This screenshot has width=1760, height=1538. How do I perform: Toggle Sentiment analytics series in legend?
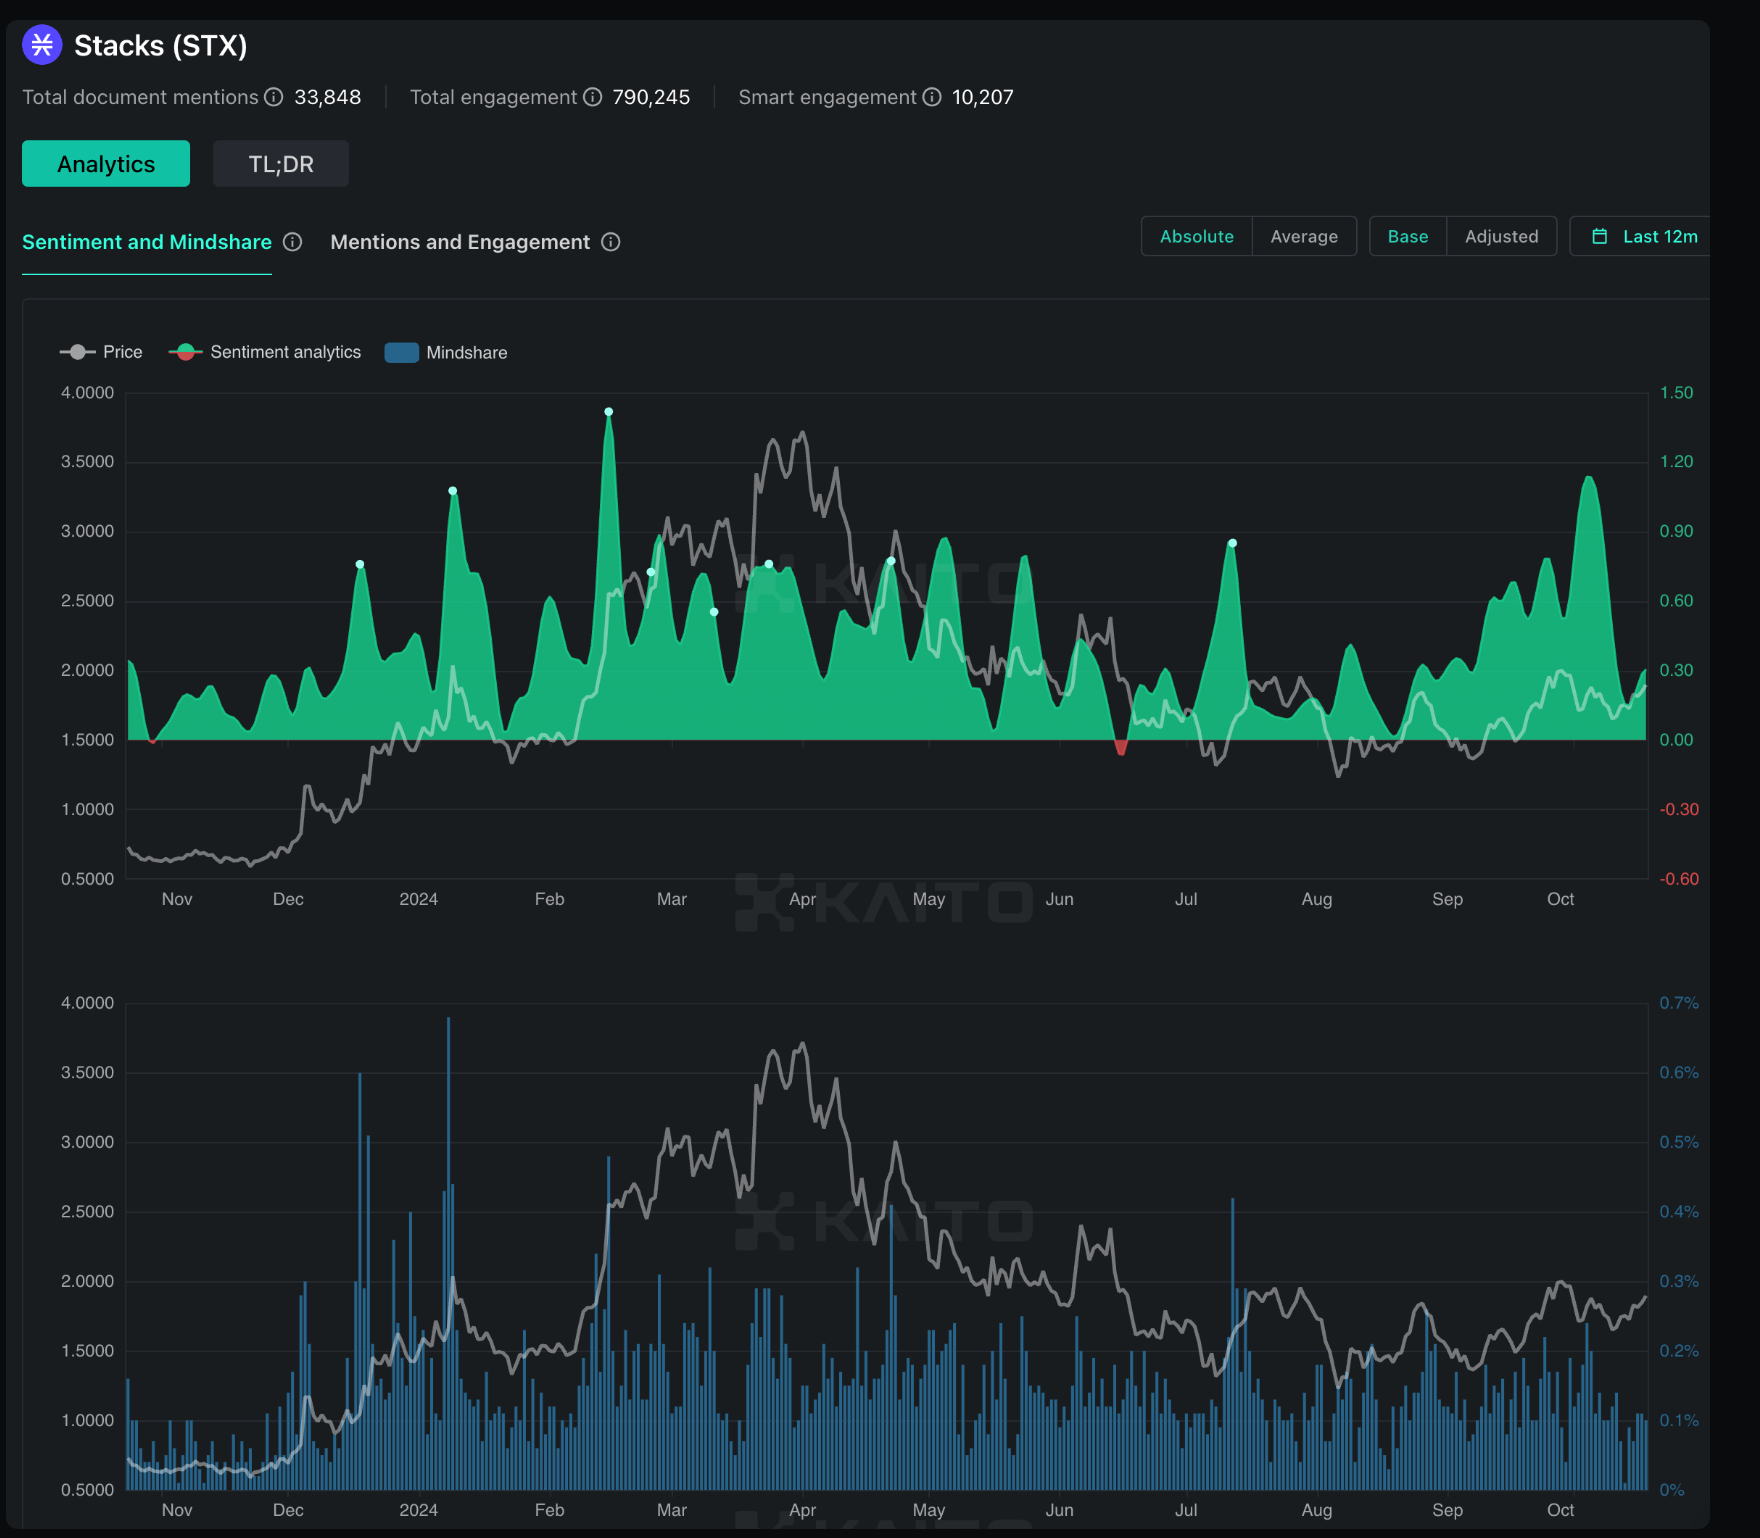click(x=265, y=352)
